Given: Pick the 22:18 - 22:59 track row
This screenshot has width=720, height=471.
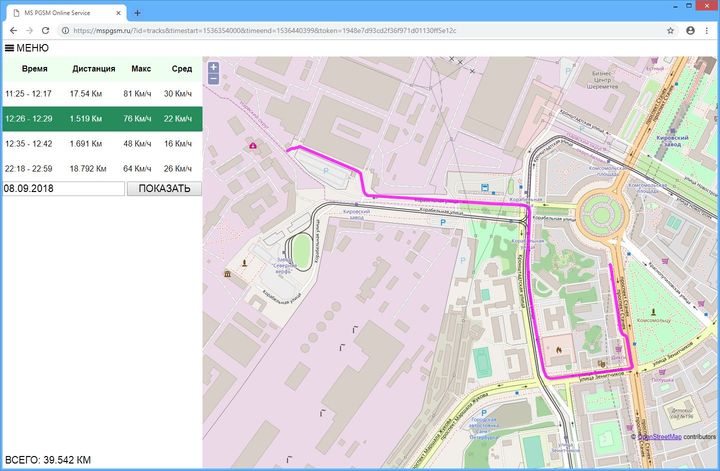Looking at the screenshot, I should 100,168.
